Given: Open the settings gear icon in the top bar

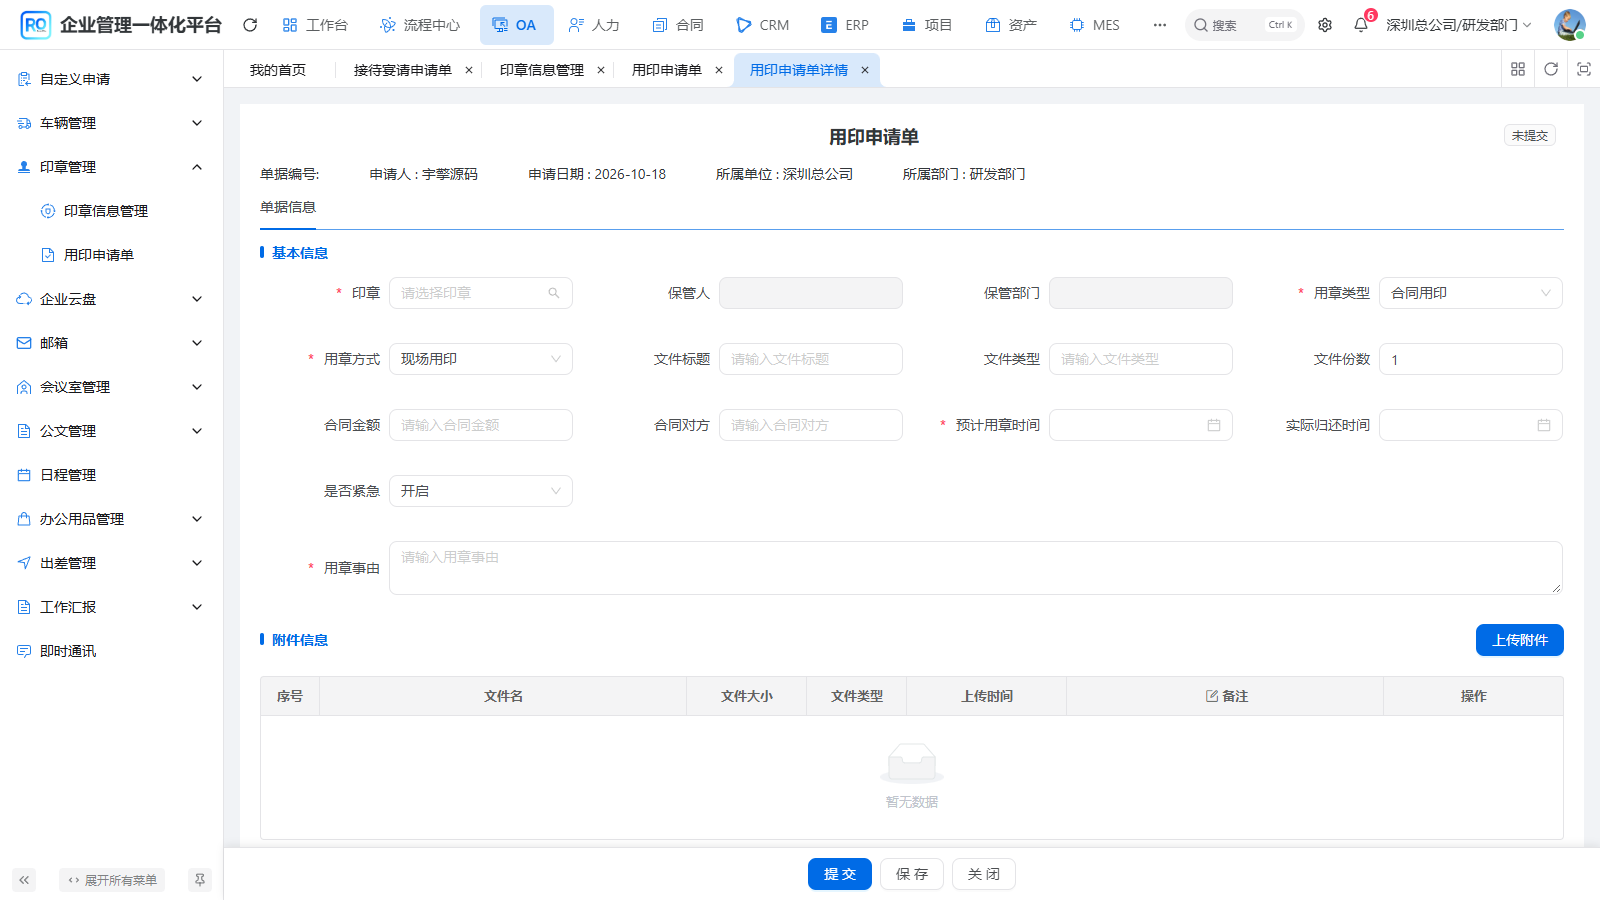Looking at the screenshot, I should coord(1325,25).
